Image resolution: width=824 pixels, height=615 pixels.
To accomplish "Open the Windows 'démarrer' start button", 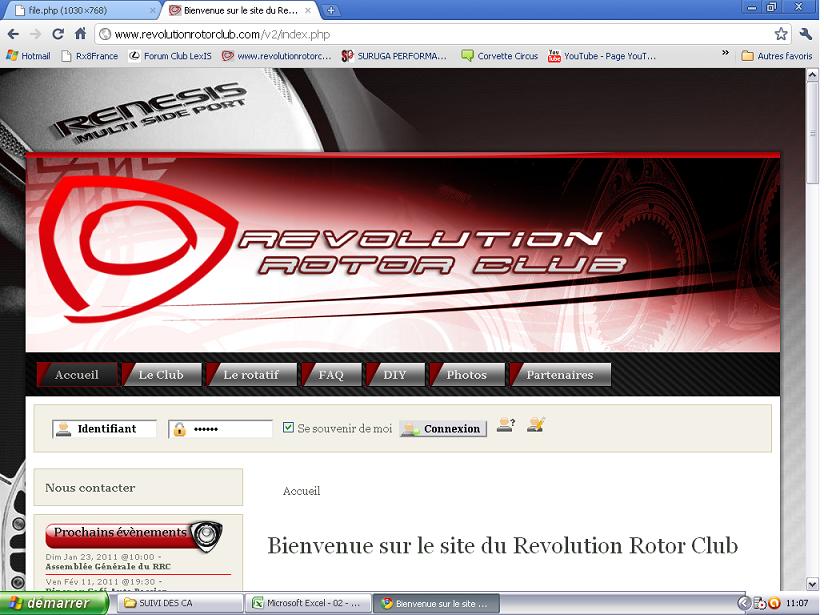I will (50, 603).
